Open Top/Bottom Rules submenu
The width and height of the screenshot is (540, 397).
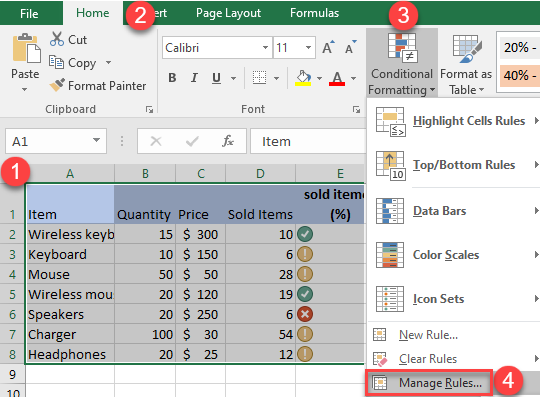click(x=454, y=165)
